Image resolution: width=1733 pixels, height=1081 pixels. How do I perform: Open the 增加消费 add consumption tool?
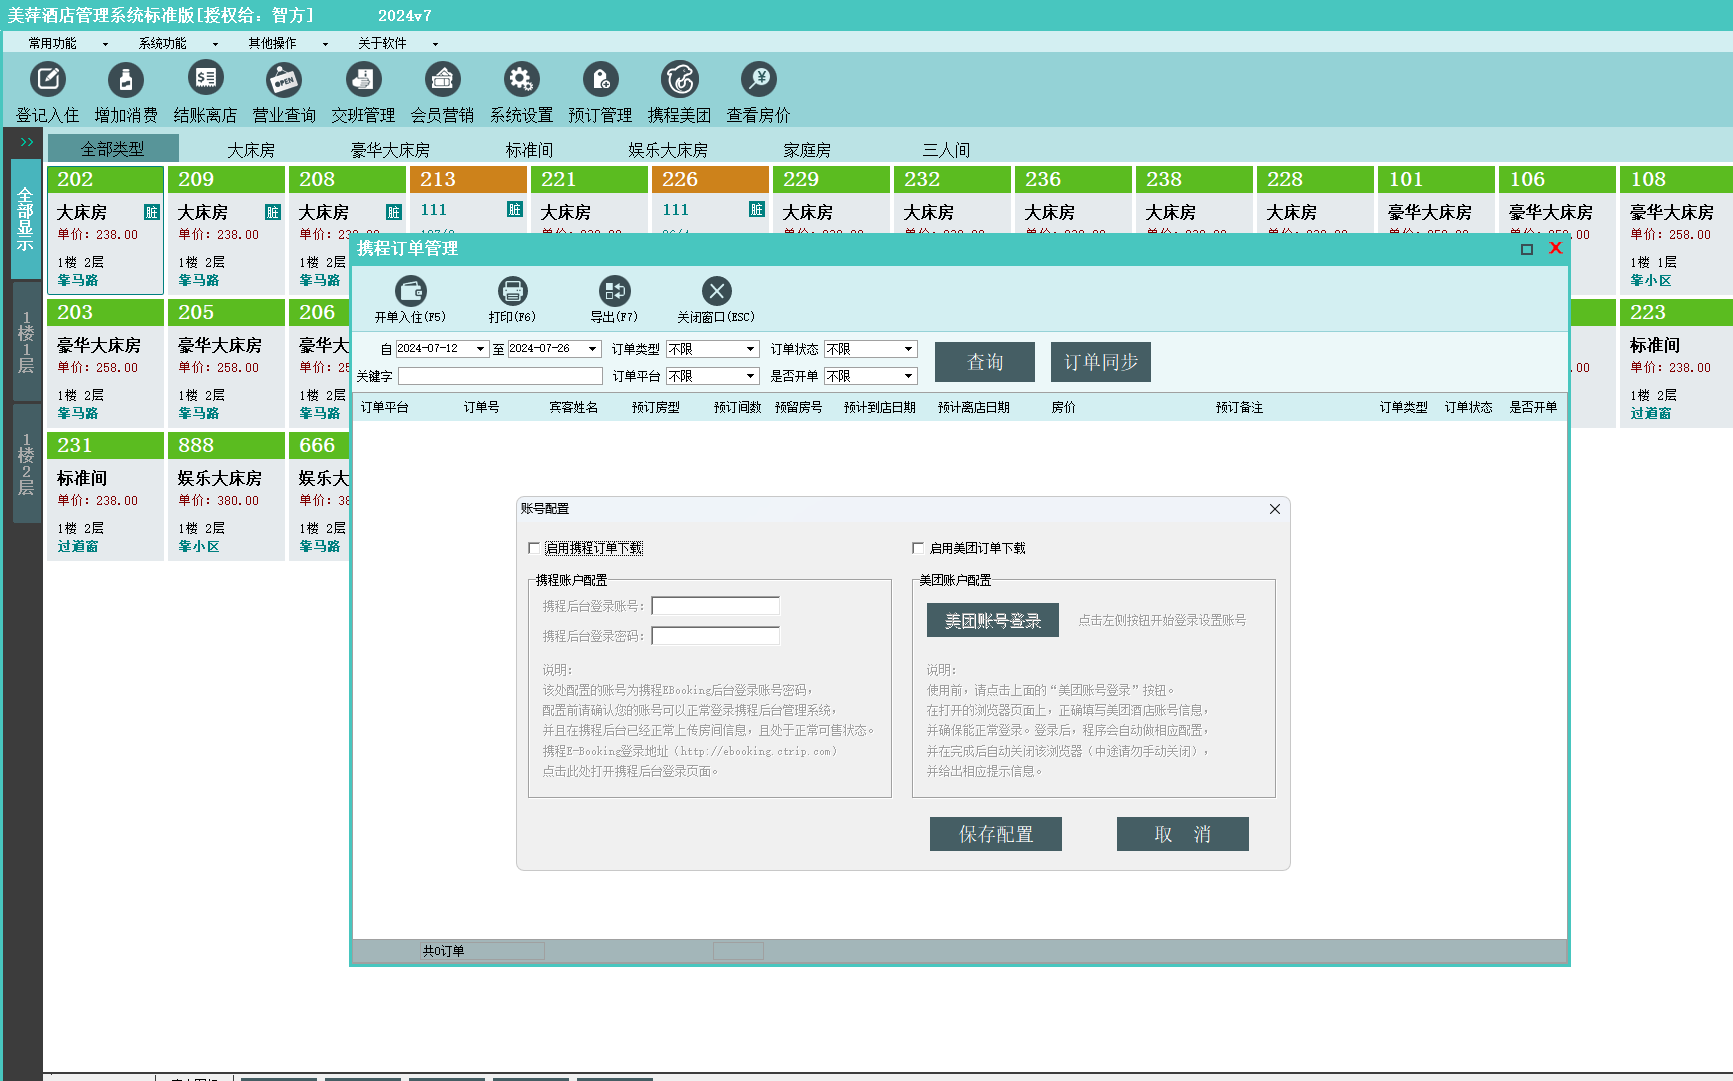(126, 80)
